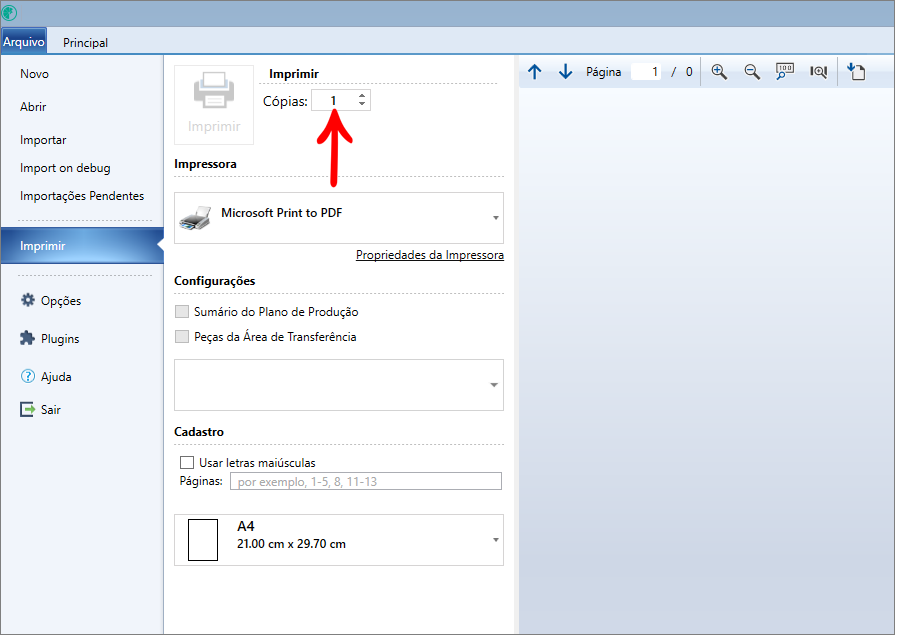
Task: Click the zoom 100% preview icon
Action: pos(785,72)
